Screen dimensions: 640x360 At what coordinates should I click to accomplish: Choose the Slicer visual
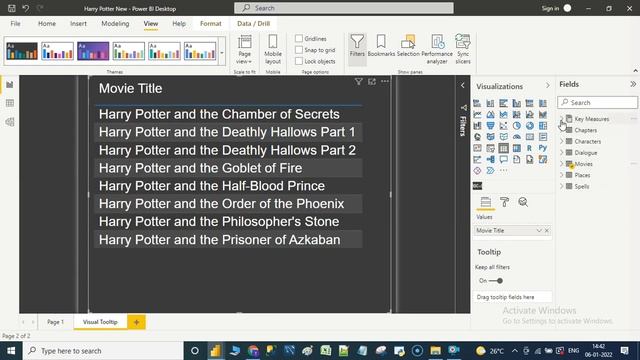(x=490, y=148)
